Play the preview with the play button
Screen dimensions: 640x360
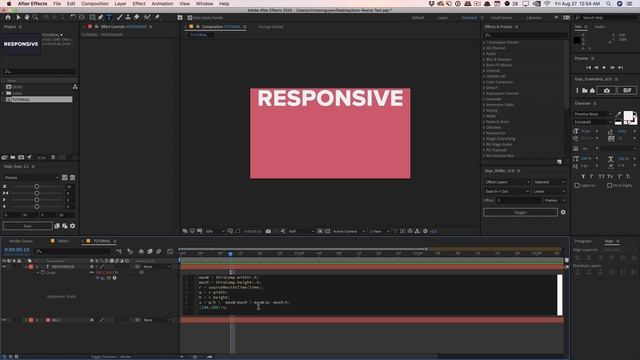[604, 67]
